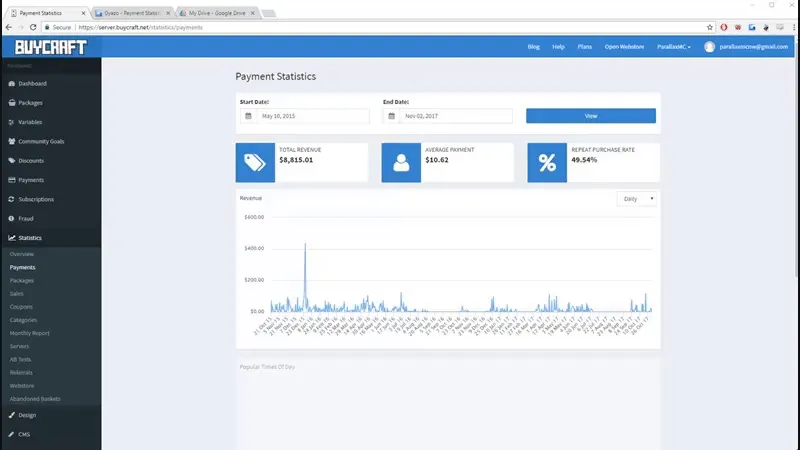The image size is (800, 450).
Task: Open the Fraud warning icon
Action: [12, 218]
